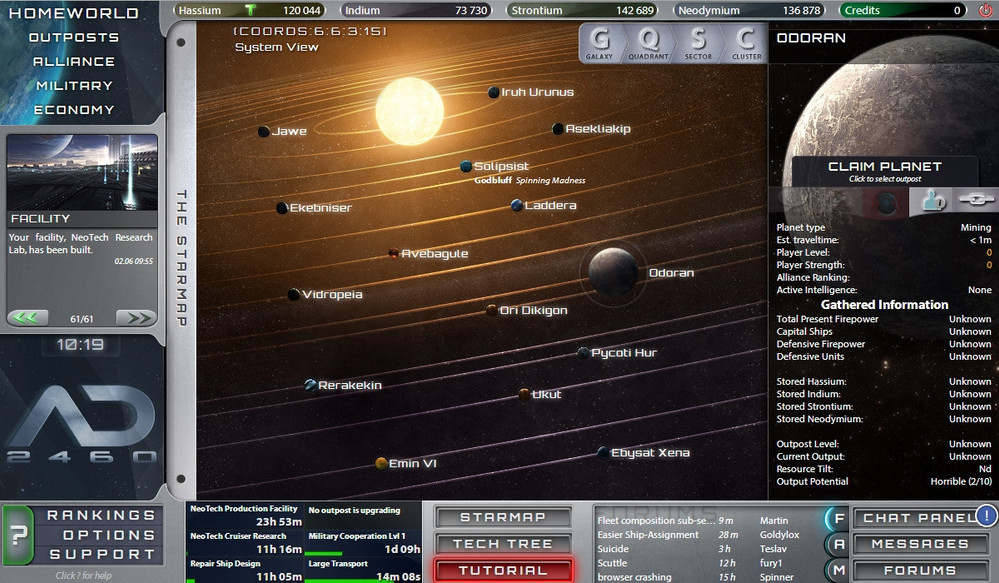This screenshot has height=583, width=999.
Task: Open the Economy menu
Action: pos(74,110)
